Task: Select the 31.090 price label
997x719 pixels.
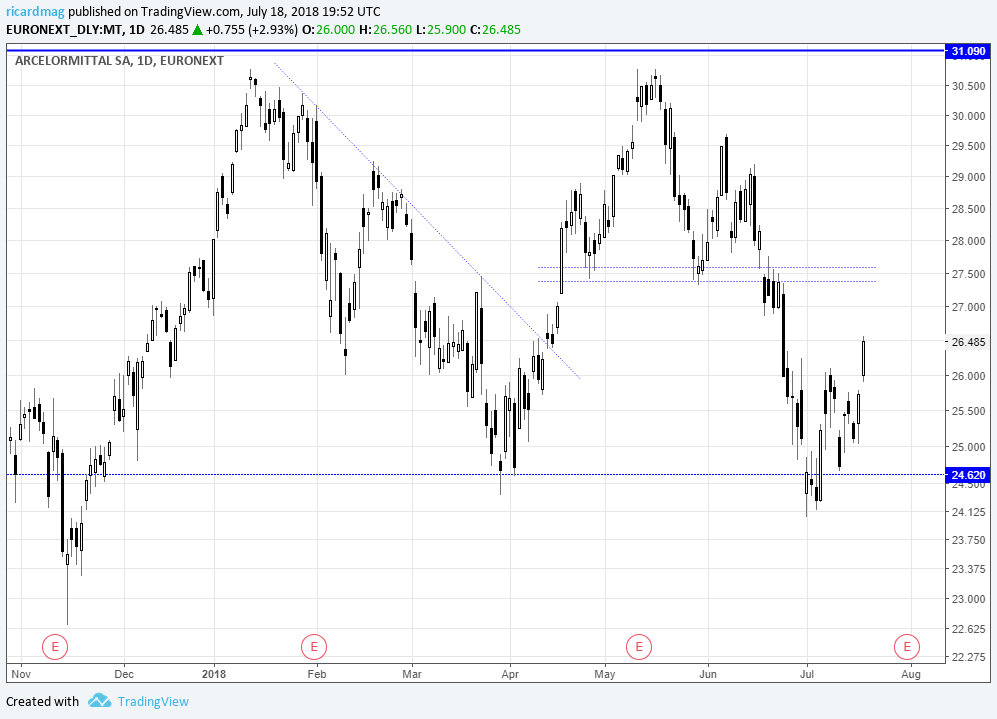Action: point(968,51)
